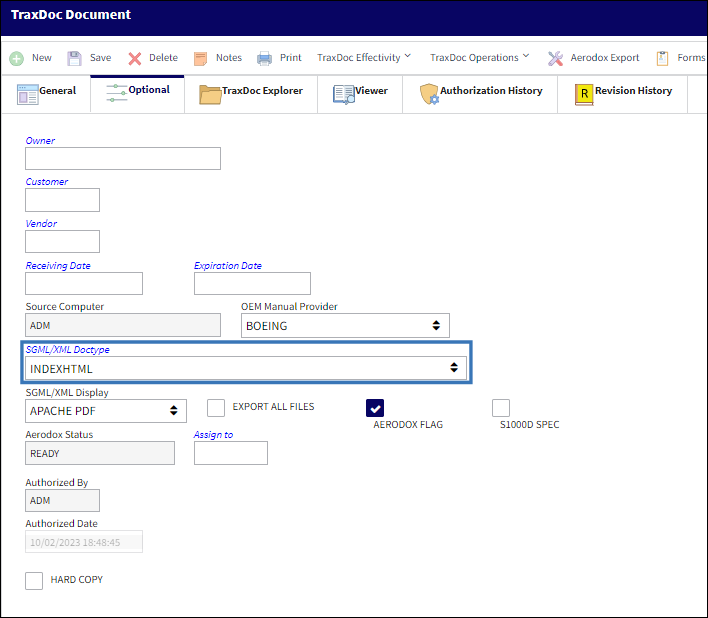
Task: Click the TraxDoc Explorer folder icon
Action: click(210, 94)
